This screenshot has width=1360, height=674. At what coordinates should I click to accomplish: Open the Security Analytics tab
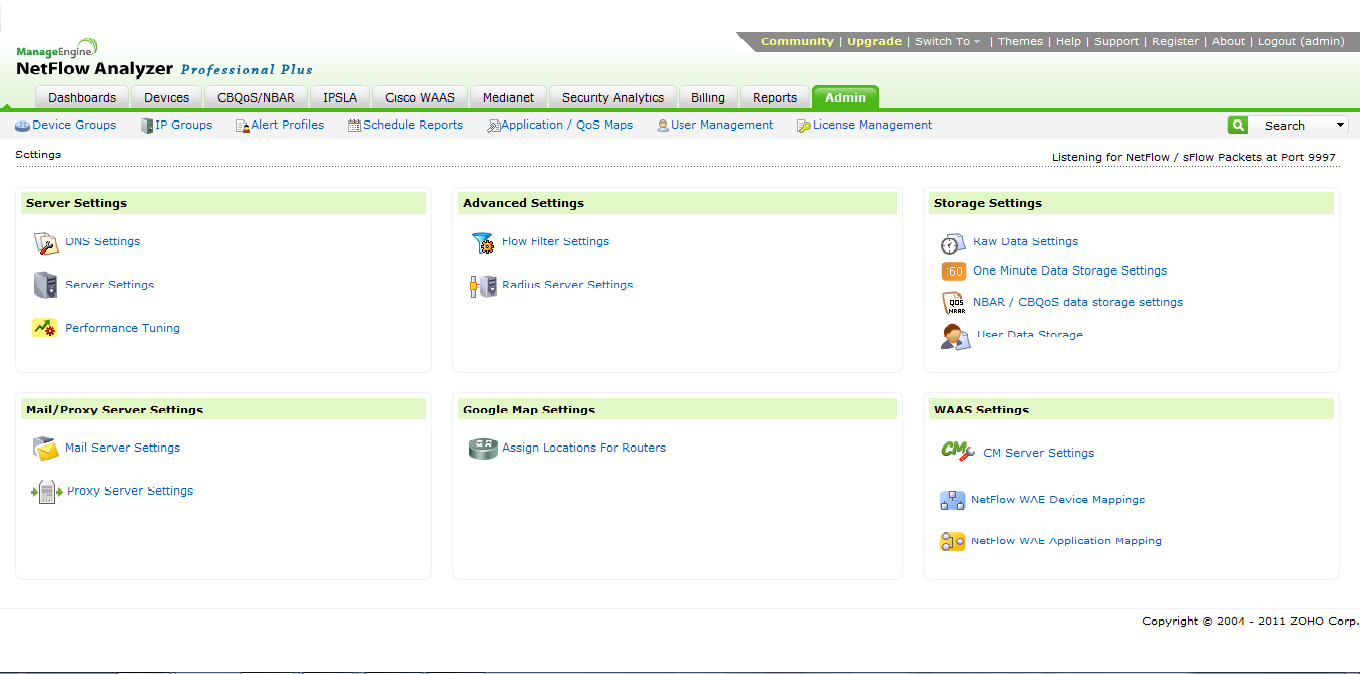[613, 98]
